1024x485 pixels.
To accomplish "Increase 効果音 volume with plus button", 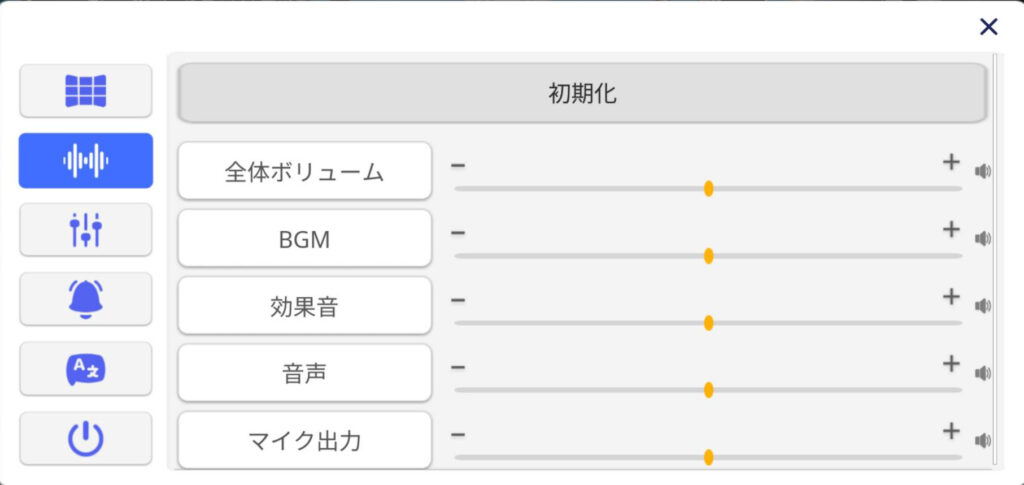I will [952, 297].
